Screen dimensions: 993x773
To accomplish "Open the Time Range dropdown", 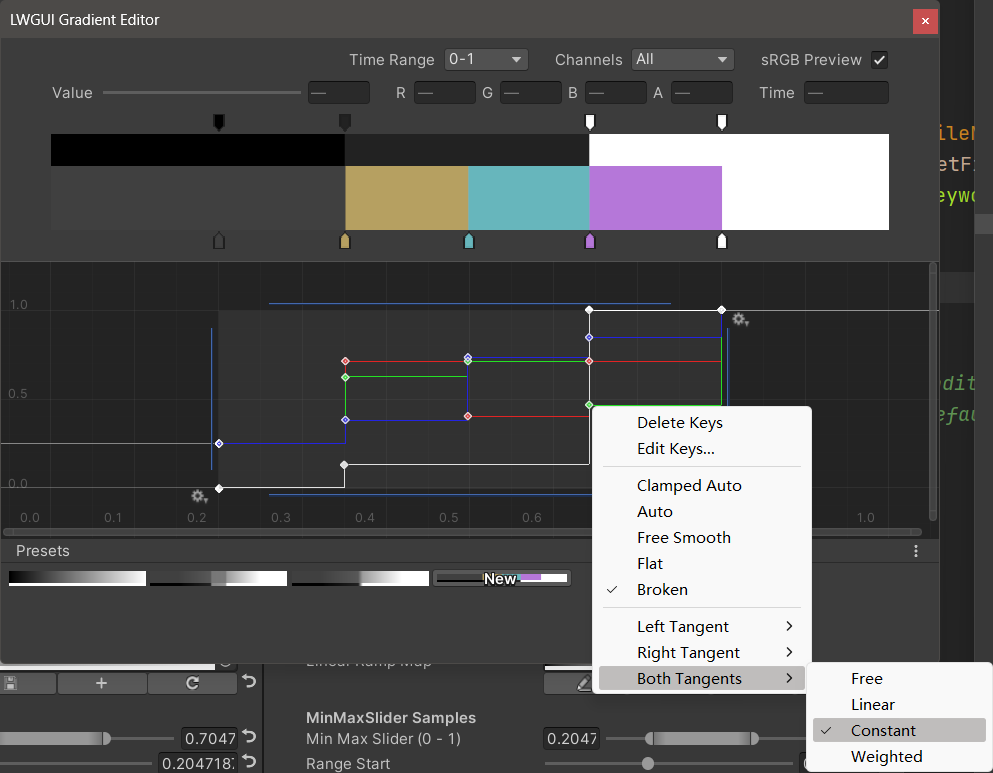I will [486, 60].
